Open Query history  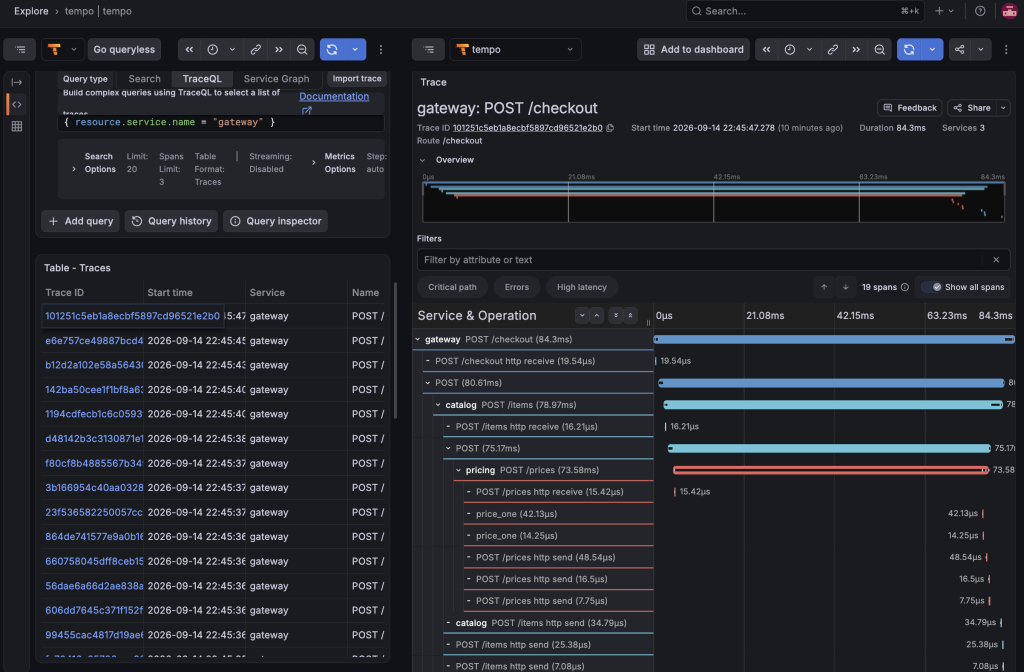[x=172, y=221]
